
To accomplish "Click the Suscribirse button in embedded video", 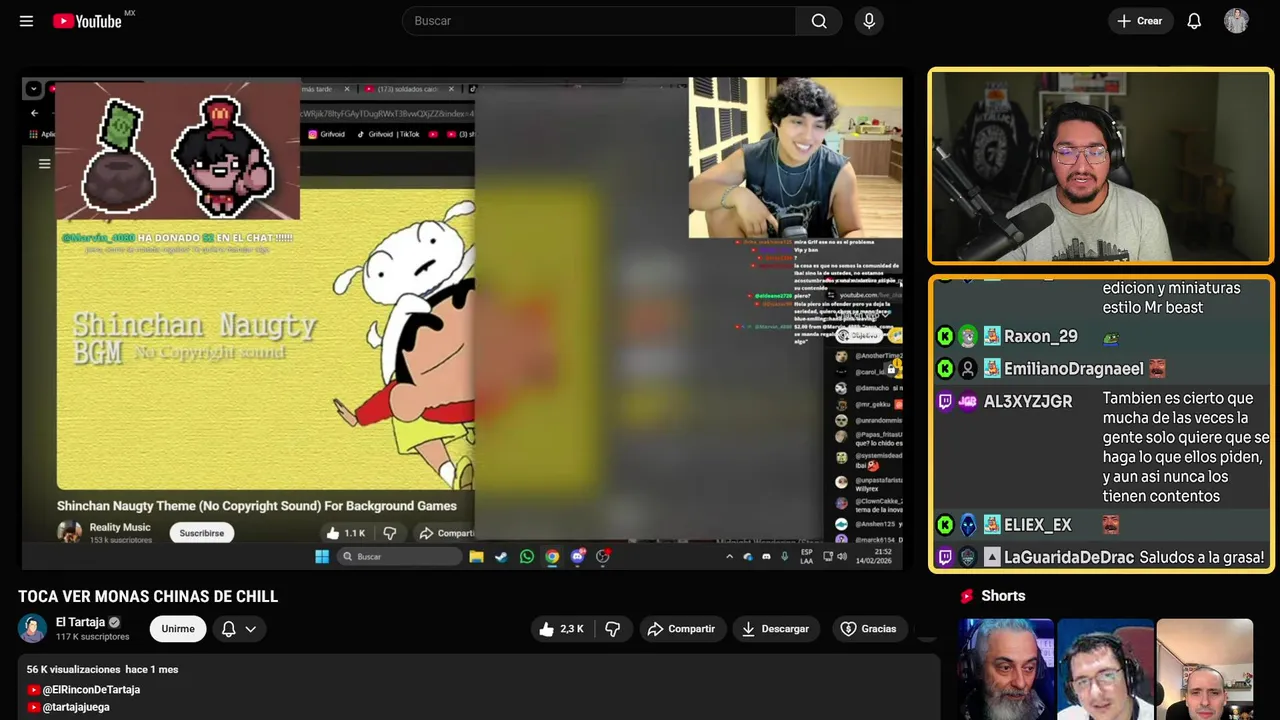I will click(201, 533).
